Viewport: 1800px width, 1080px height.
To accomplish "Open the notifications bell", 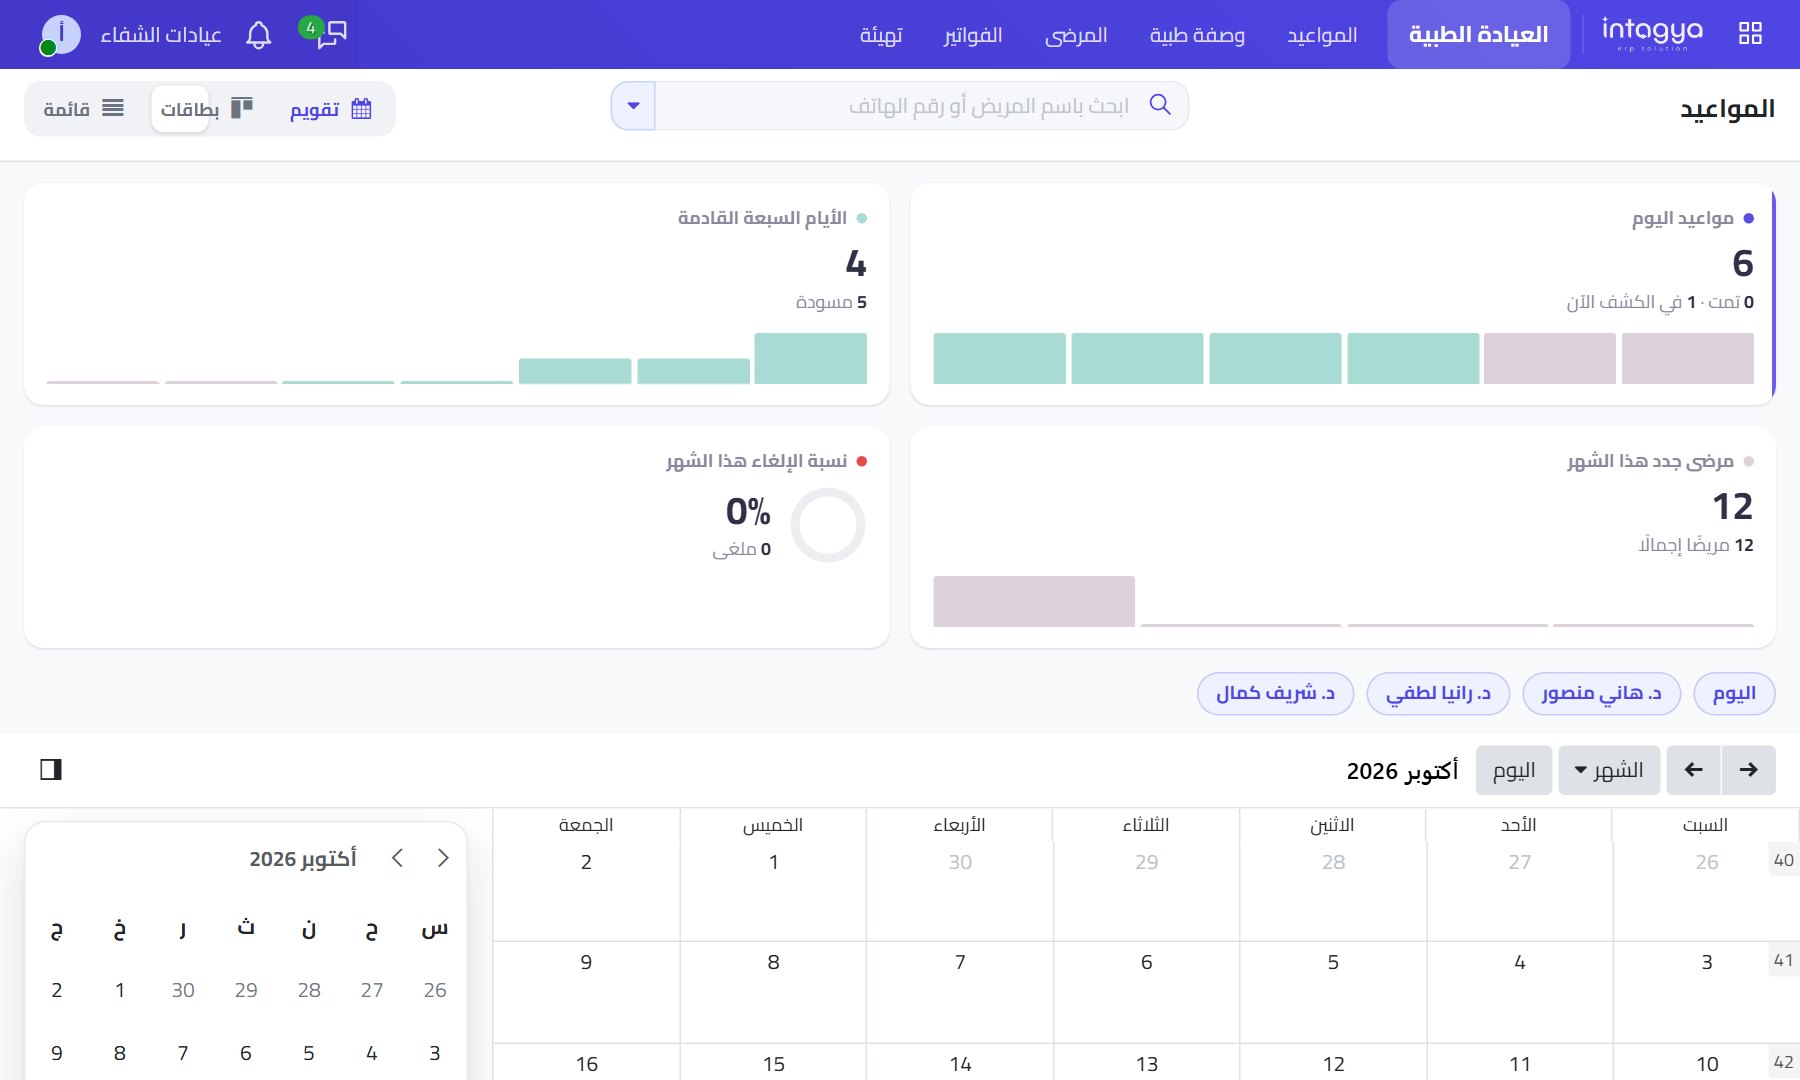I will point(259,36).
